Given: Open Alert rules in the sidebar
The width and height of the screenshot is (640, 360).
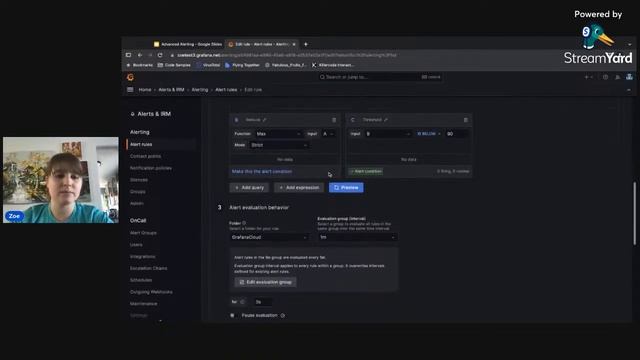Looking at the screenshot, I should click(x=141, y=144).
